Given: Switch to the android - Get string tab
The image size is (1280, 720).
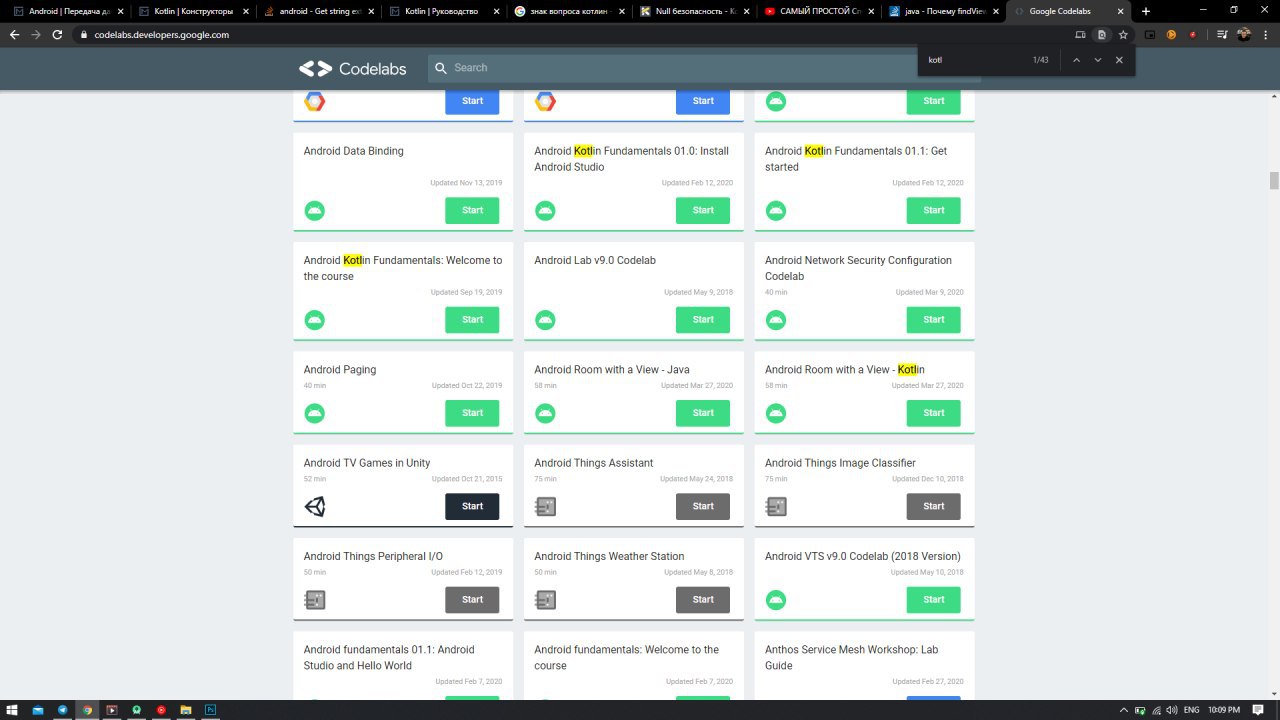Looking at the screenshot, I should pos(318,11).
